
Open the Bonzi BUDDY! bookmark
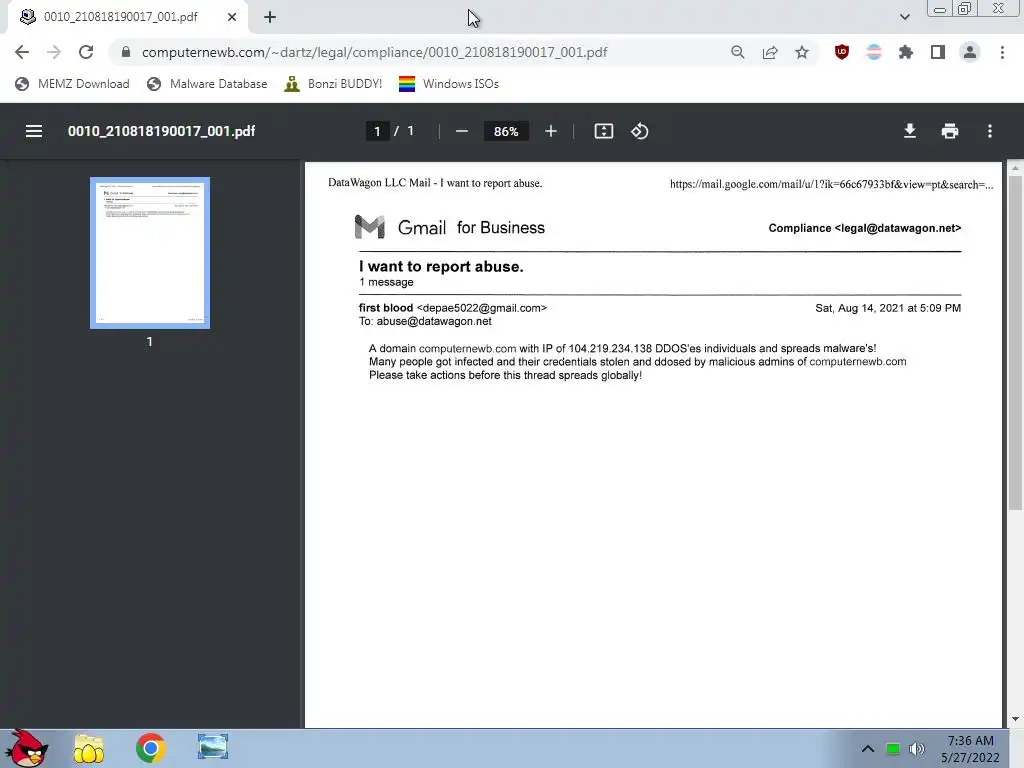click(334, 84)
